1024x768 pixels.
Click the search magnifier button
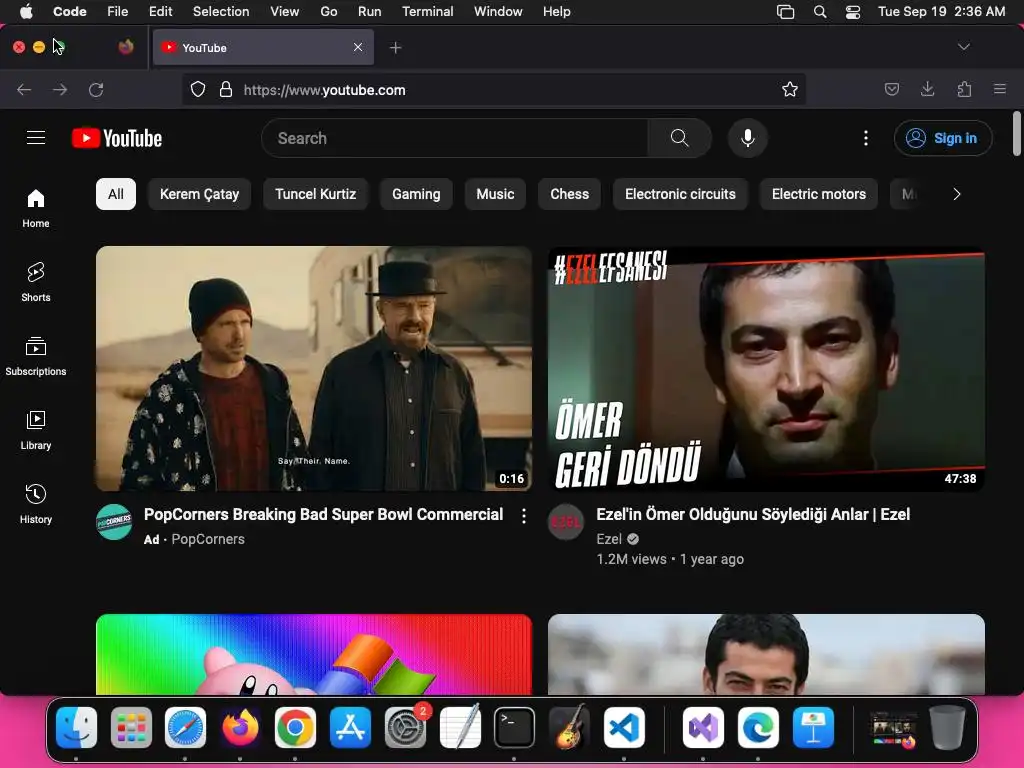point(679,138)
